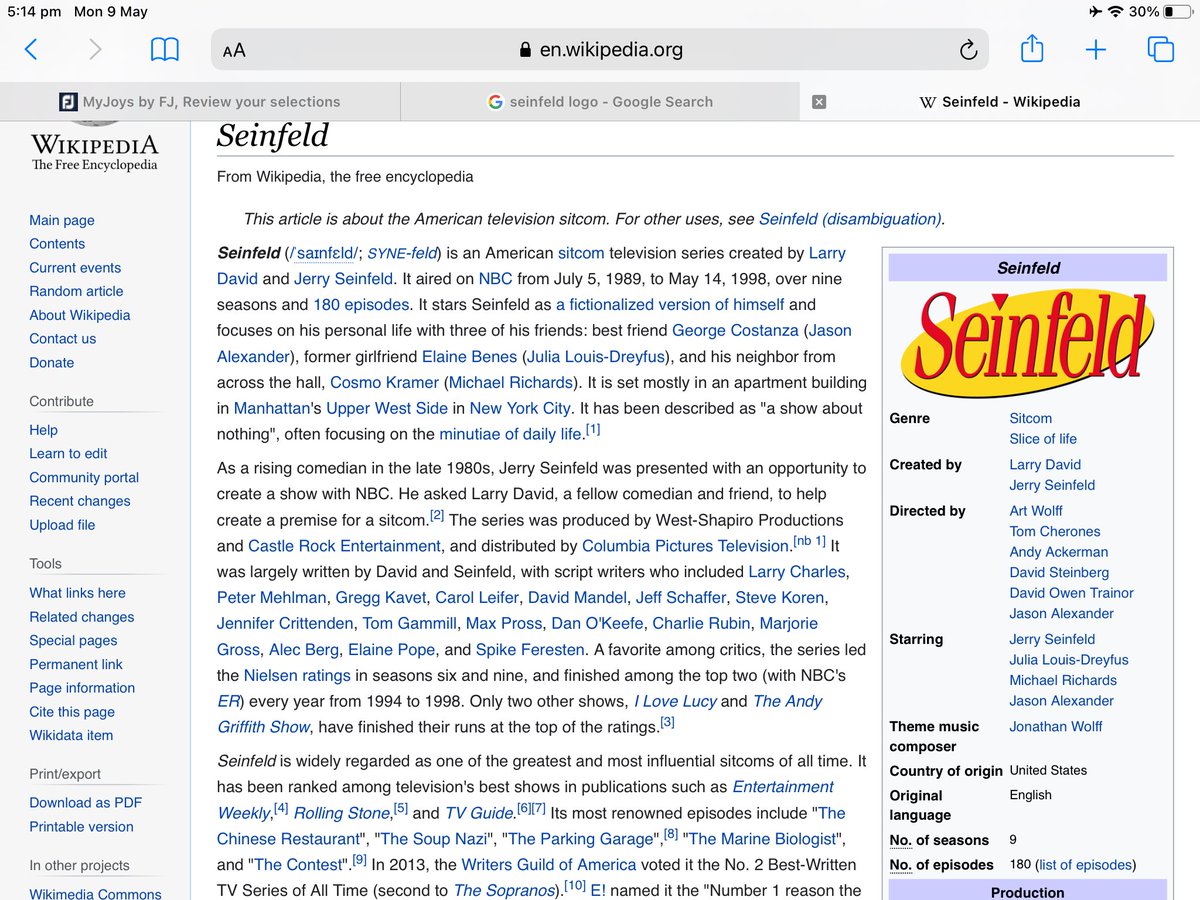Open Main page in sidebar
The width and height of the screenshot is (1200, 900).
pos(62,220)
